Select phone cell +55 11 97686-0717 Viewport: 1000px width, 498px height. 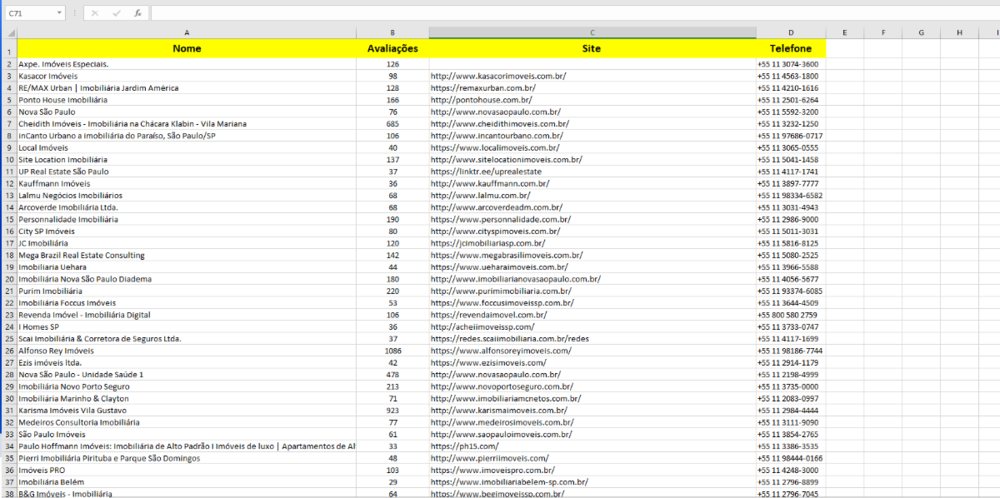pos(791,136)
